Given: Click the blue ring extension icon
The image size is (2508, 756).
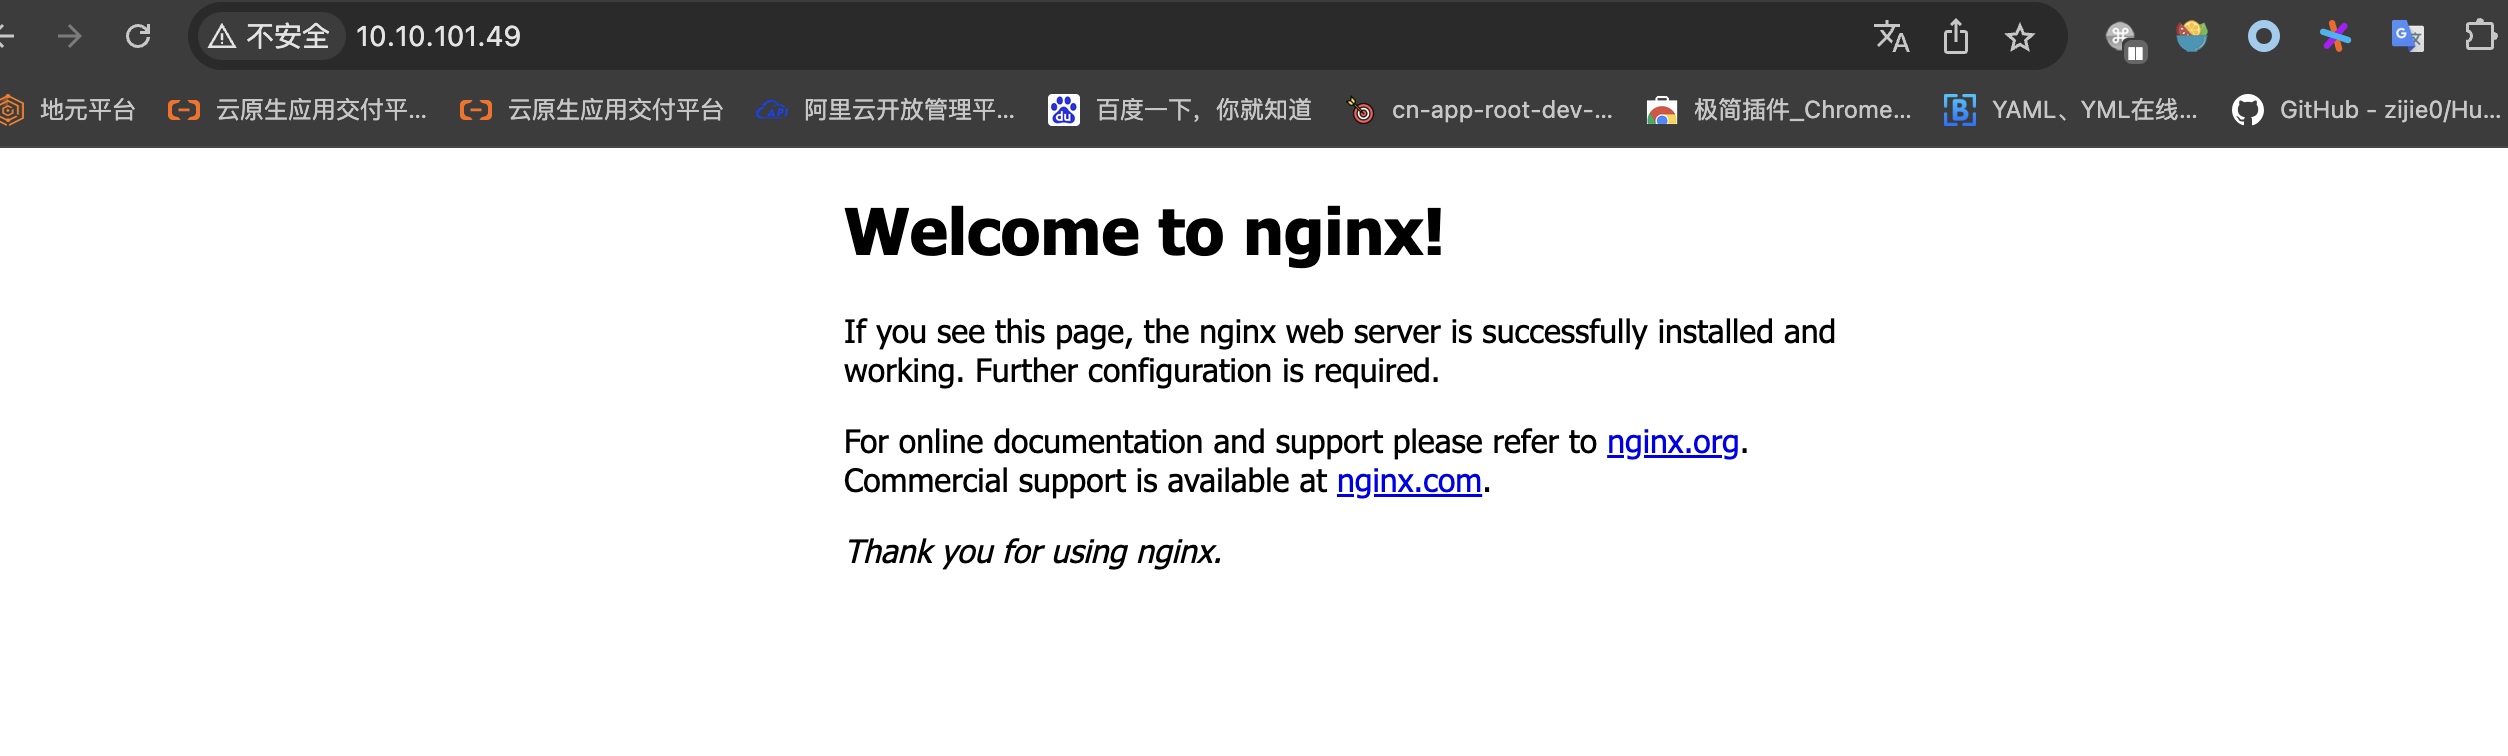Looking at the screenshot, I should point(2263,37).
